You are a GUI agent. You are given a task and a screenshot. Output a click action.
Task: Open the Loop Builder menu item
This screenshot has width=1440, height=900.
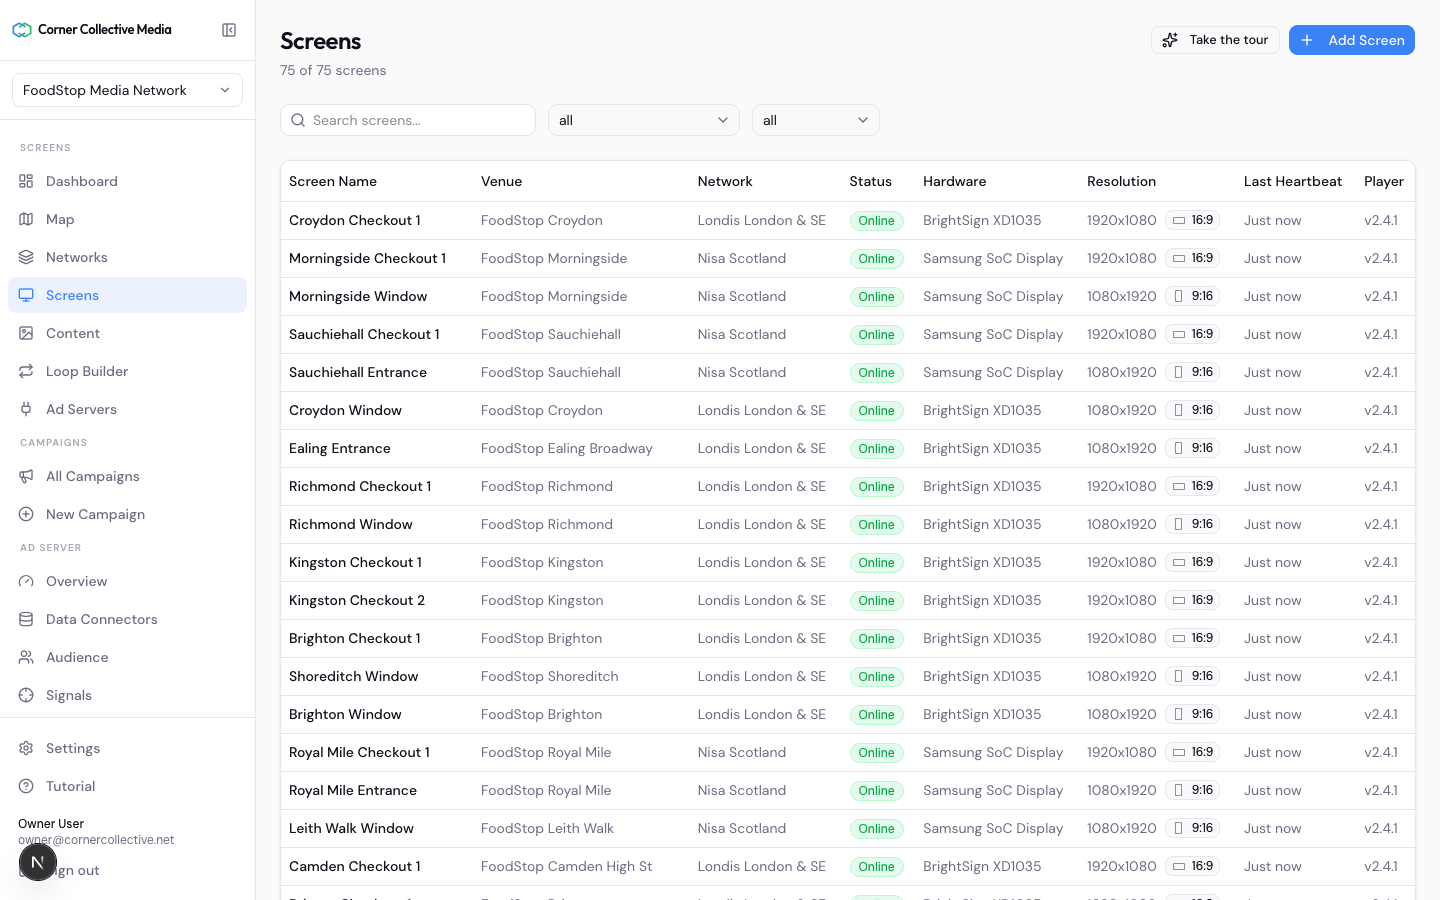point(127,371)
